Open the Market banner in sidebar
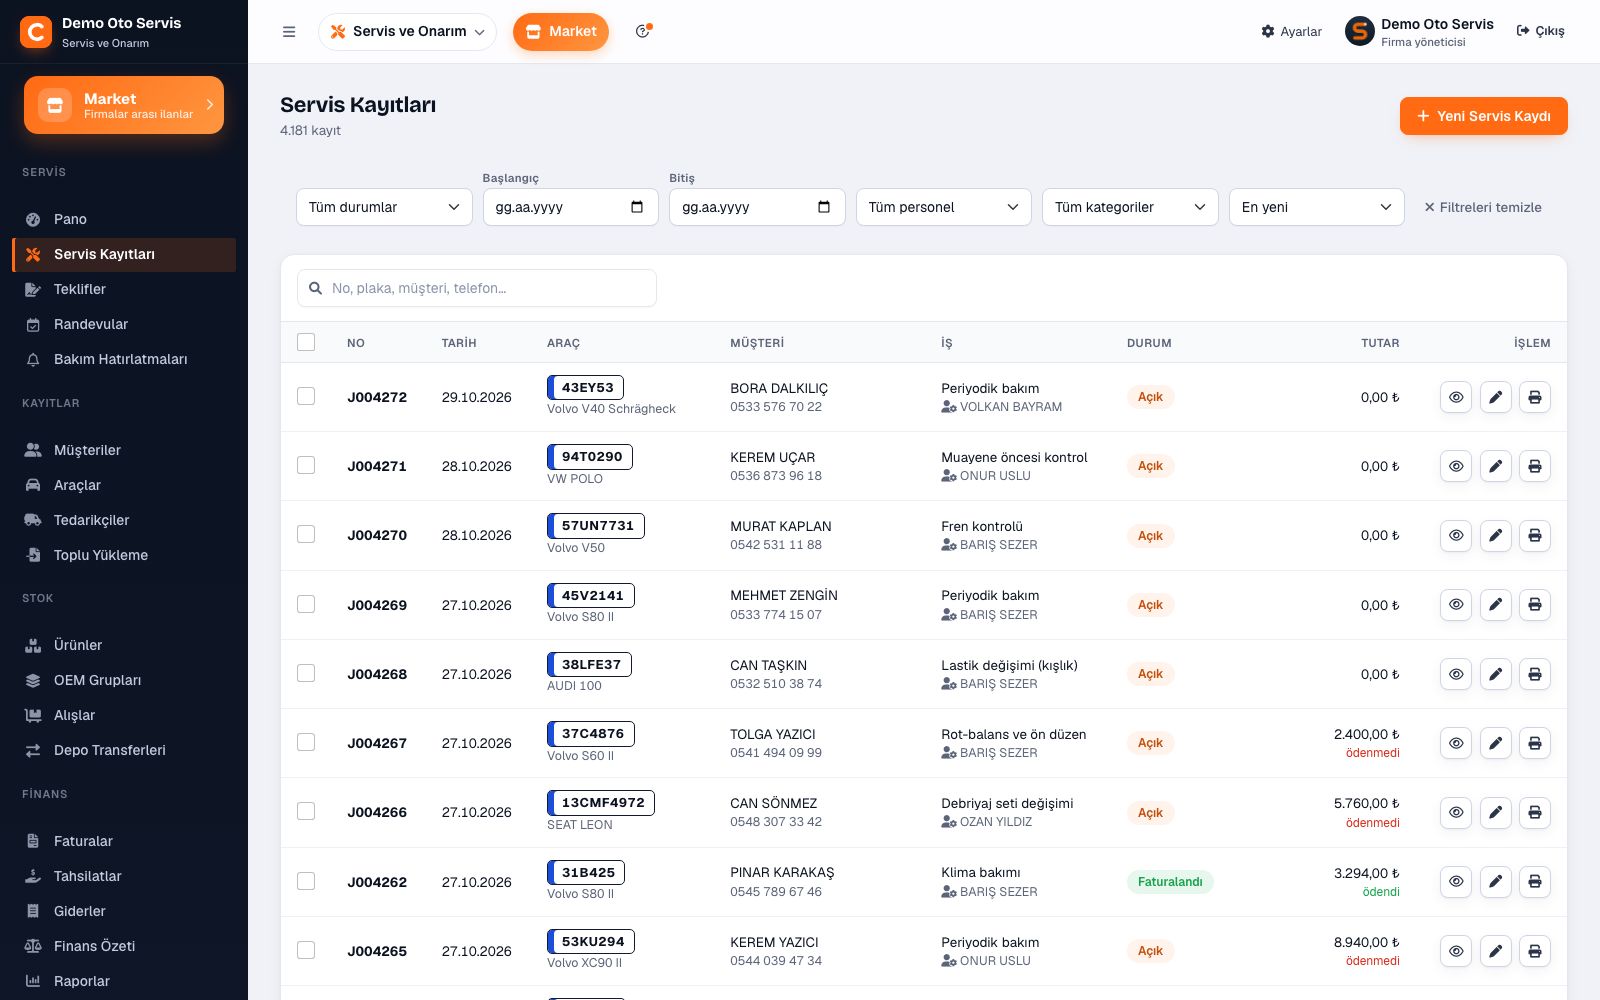Image resolution: width=1600 pixels, height=1000 pixels. (x=124, y=105)
